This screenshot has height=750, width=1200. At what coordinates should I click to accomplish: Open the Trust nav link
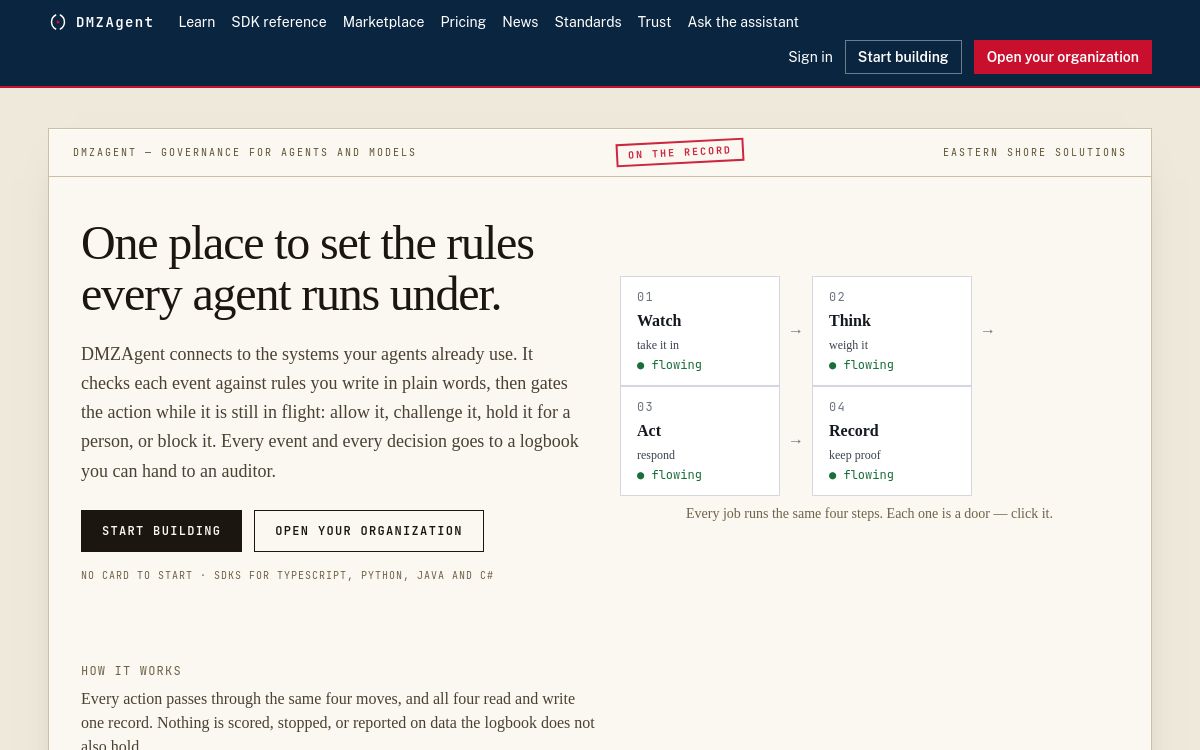click(654, 22)
